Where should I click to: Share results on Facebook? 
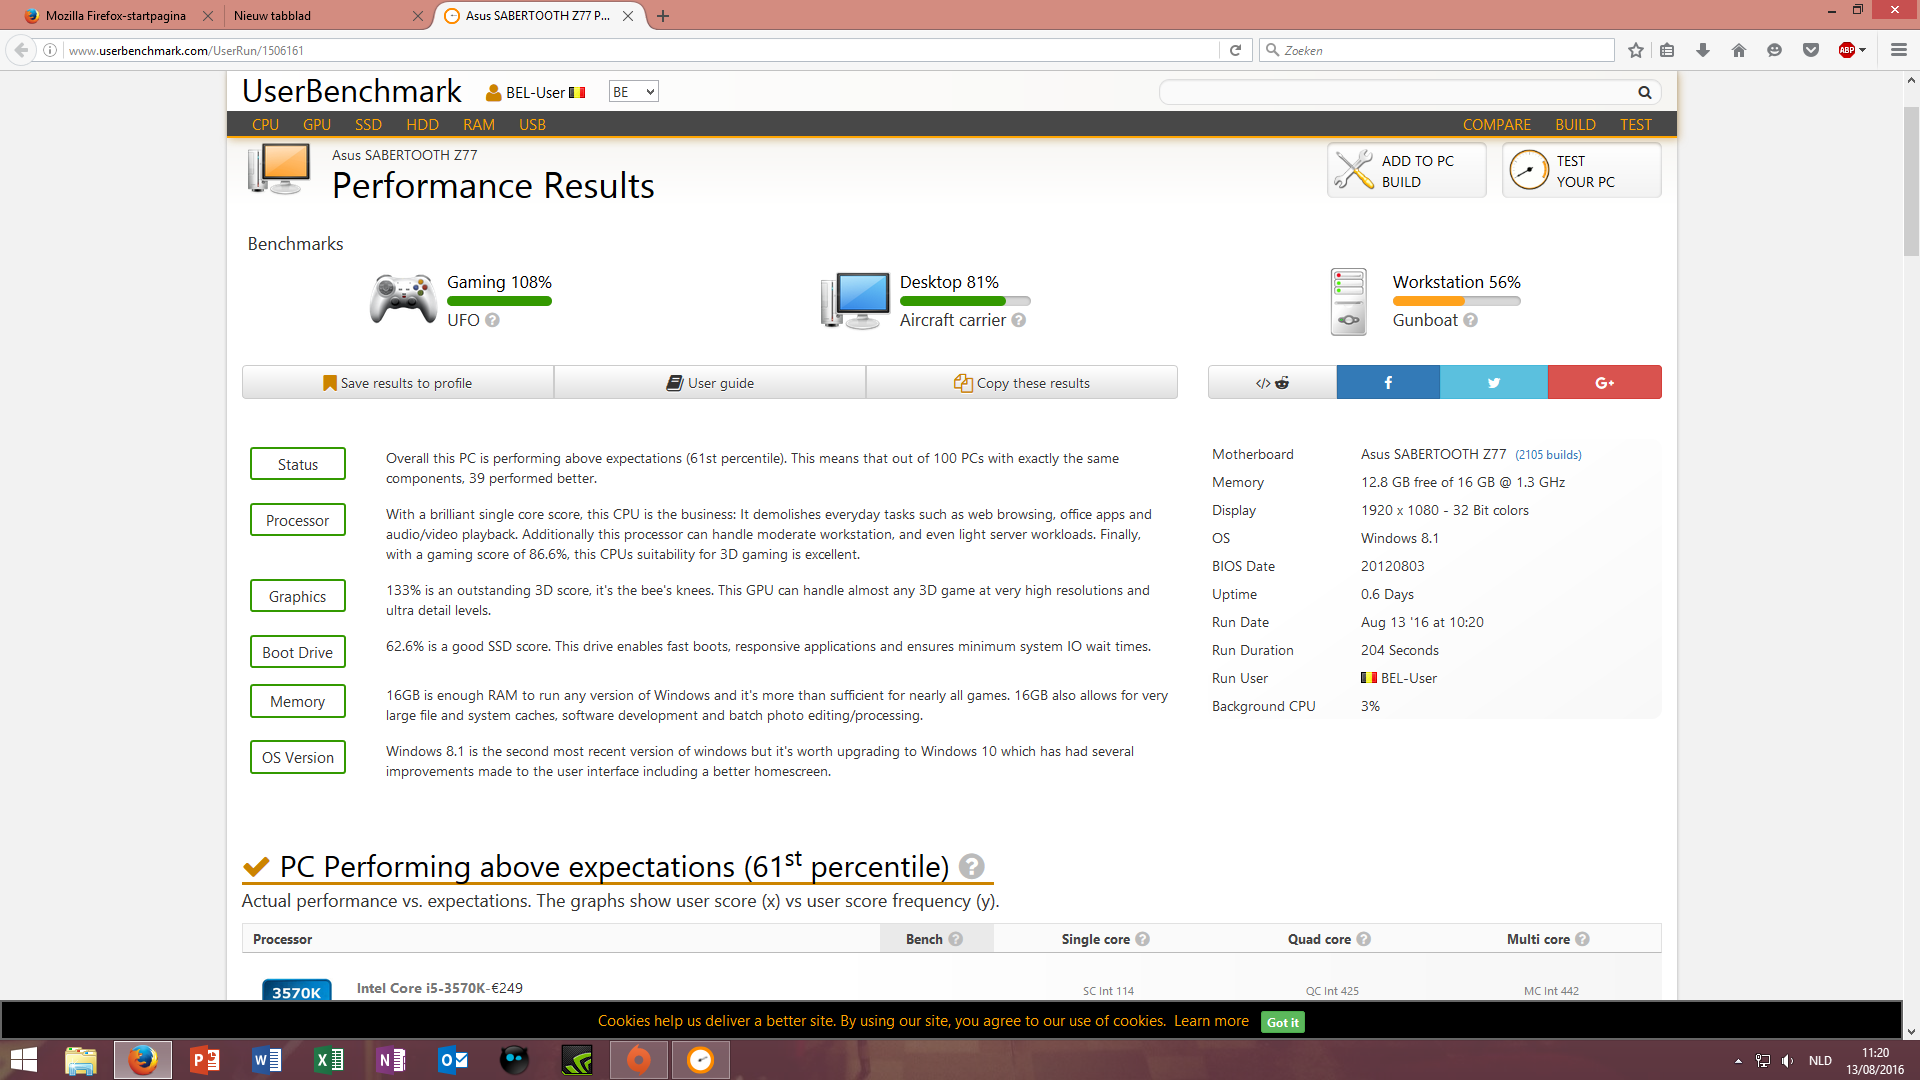click(x=1388, y=382)
